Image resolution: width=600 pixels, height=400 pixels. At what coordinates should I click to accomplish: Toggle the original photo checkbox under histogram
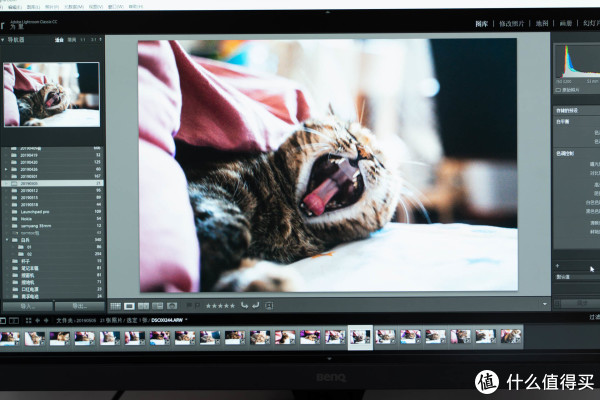click(561, 89)
